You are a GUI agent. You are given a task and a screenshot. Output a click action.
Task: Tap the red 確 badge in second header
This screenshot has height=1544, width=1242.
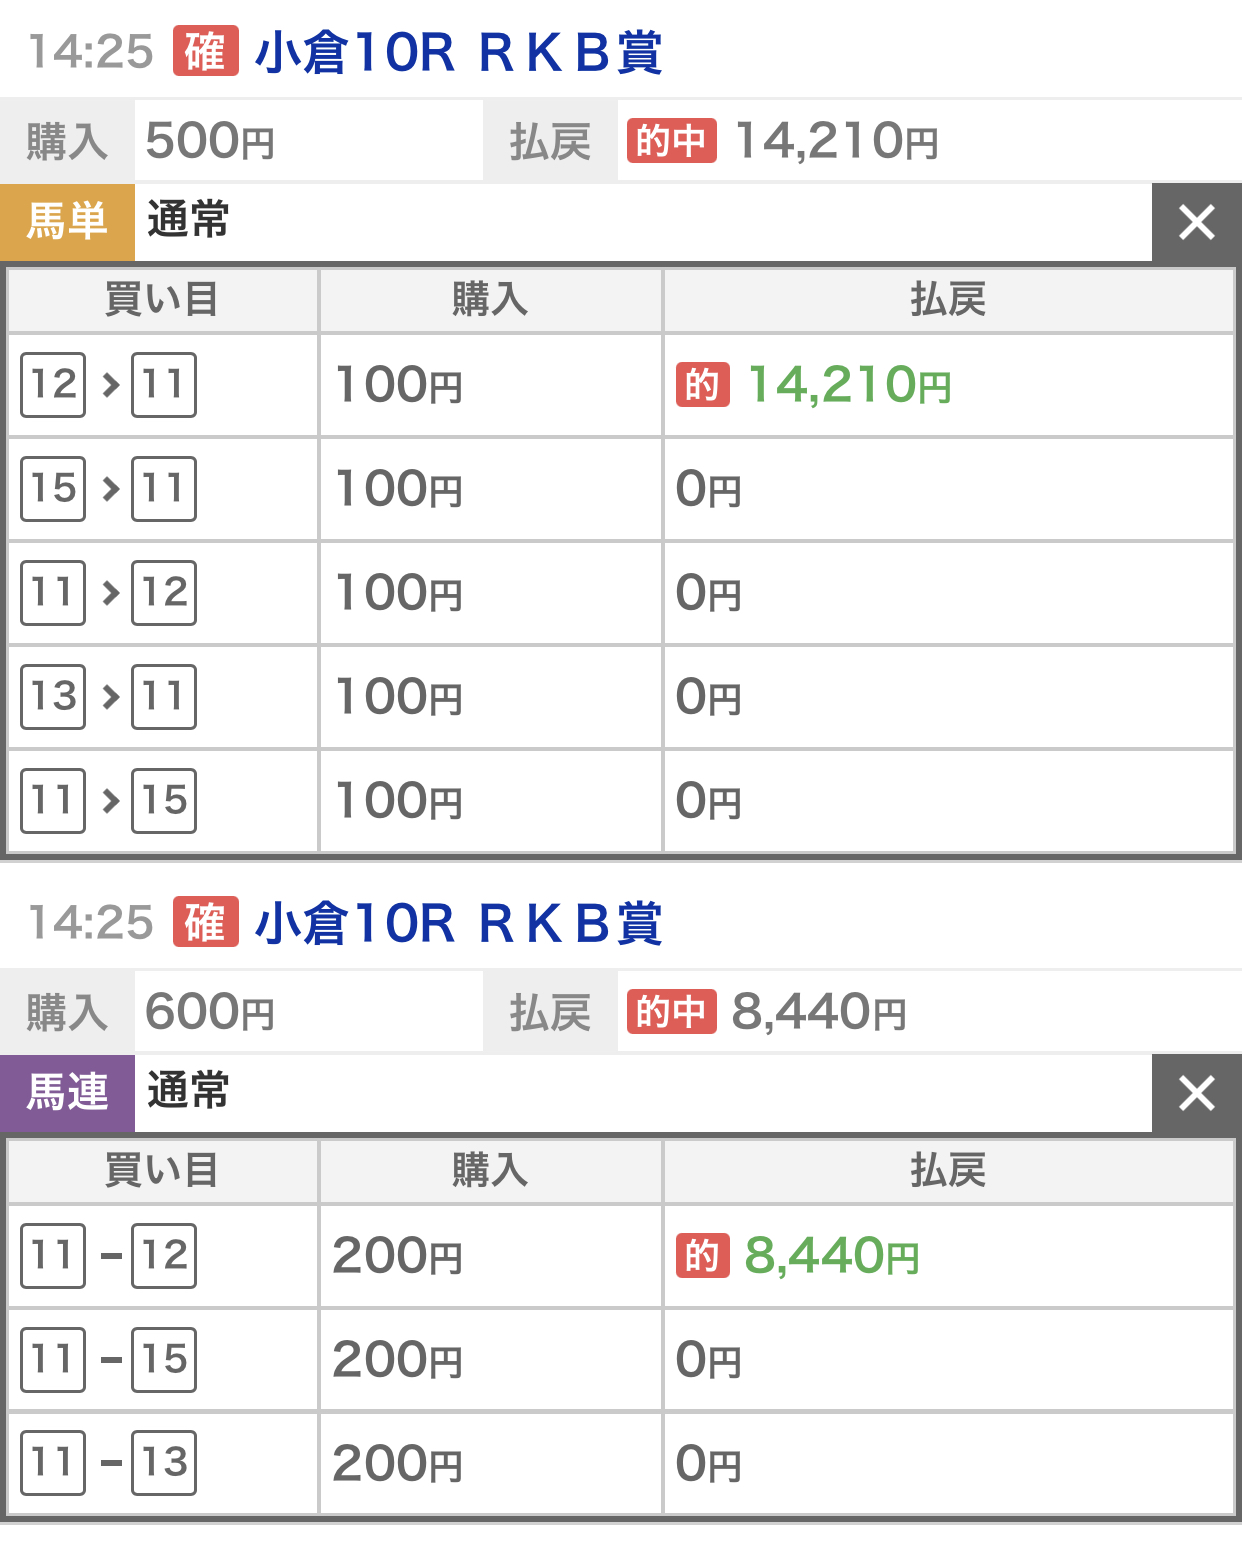pos(206,922)
